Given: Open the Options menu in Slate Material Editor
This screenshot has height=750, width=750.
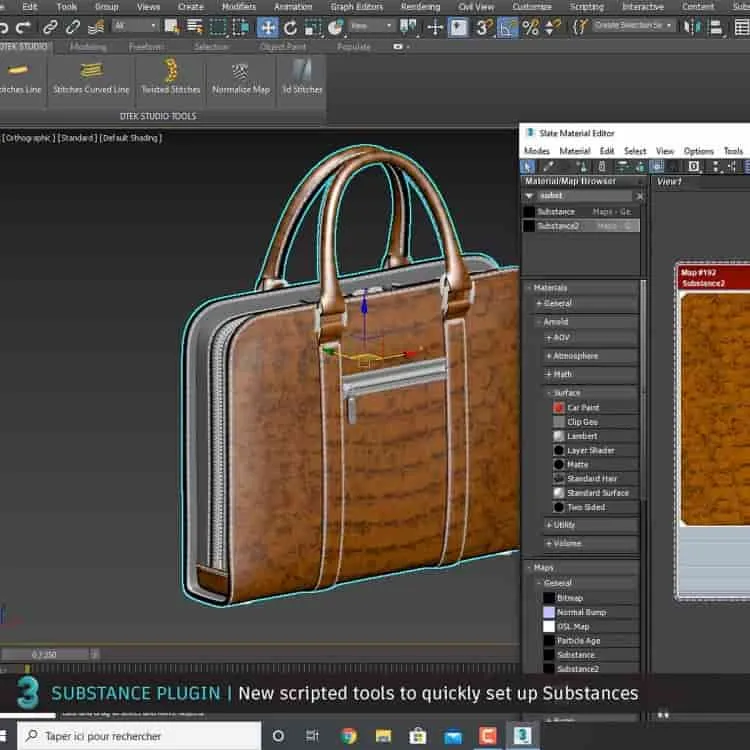Looking at the screenshot, I should 698,151.
